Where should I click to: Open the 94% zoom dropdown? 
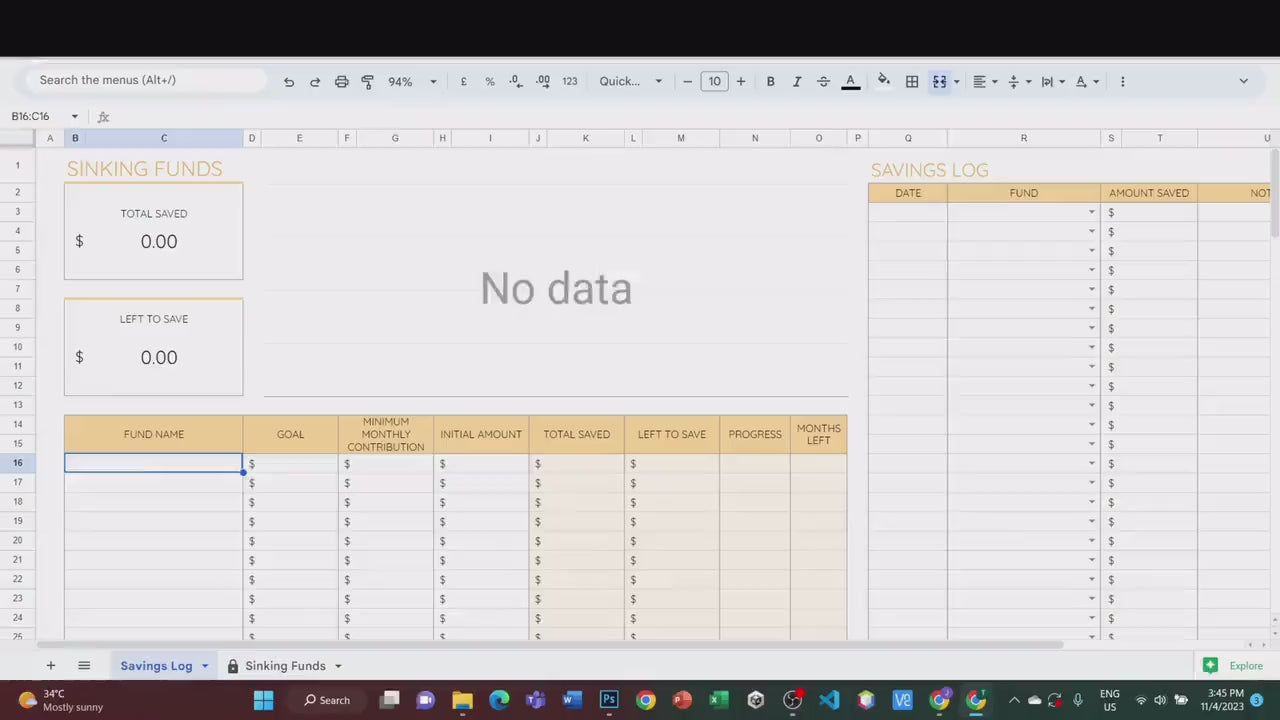(x=412, y=82)
